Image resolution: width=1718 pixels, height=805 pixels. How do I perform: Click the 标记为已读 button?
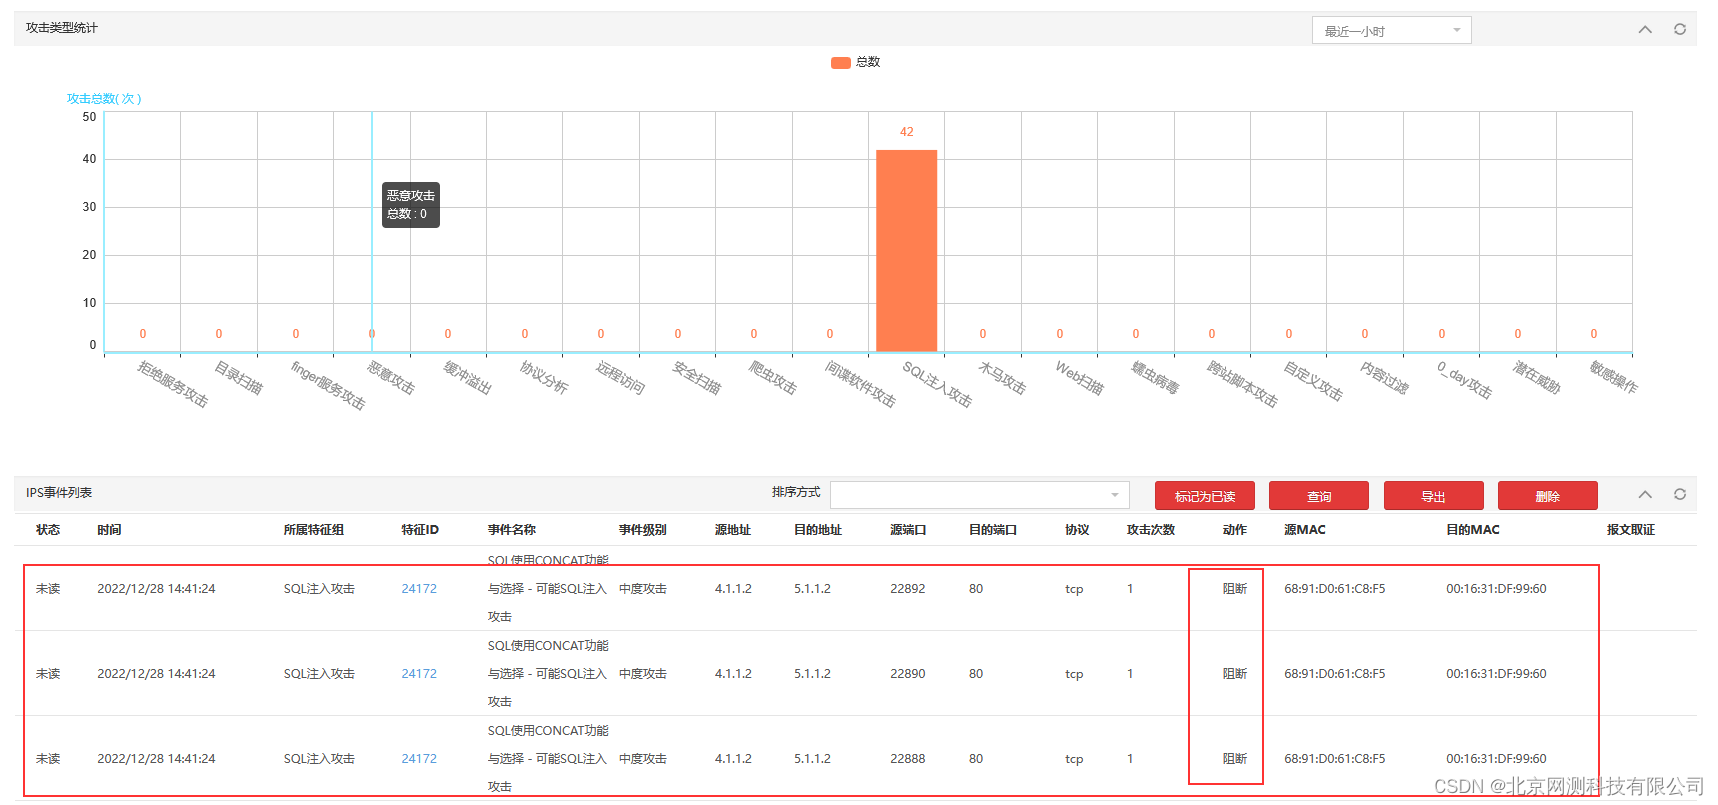click(x=1204, y=496)
